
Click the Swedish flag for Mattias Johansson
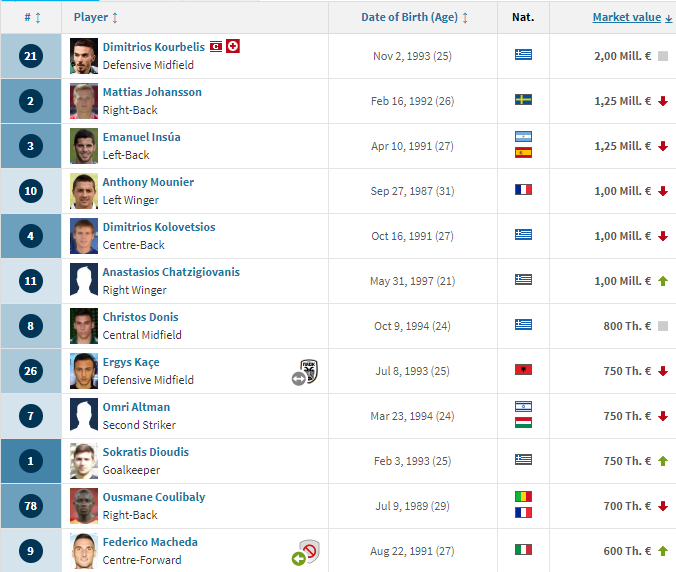pos(523,100)
